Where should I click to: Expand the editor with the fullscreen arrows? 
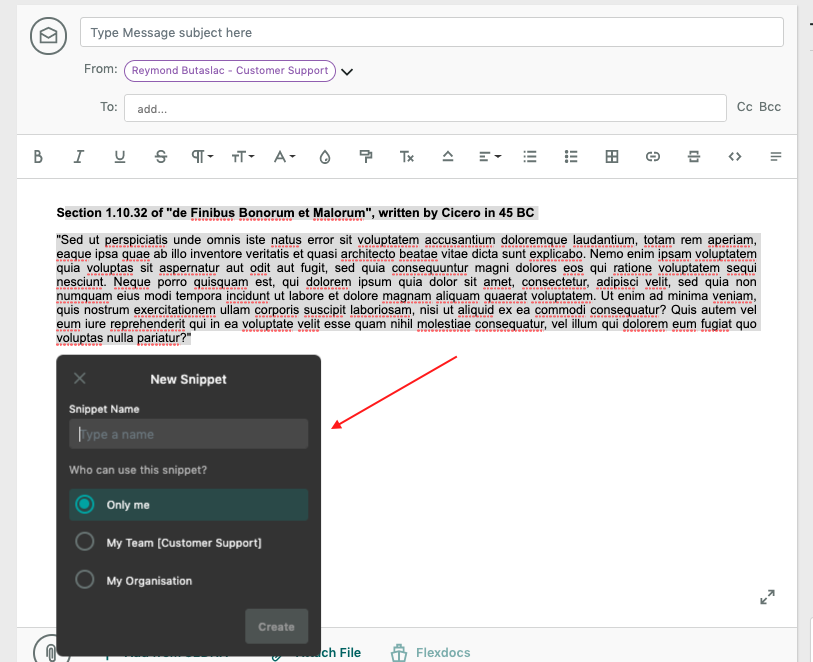click(x=767, y=597)
